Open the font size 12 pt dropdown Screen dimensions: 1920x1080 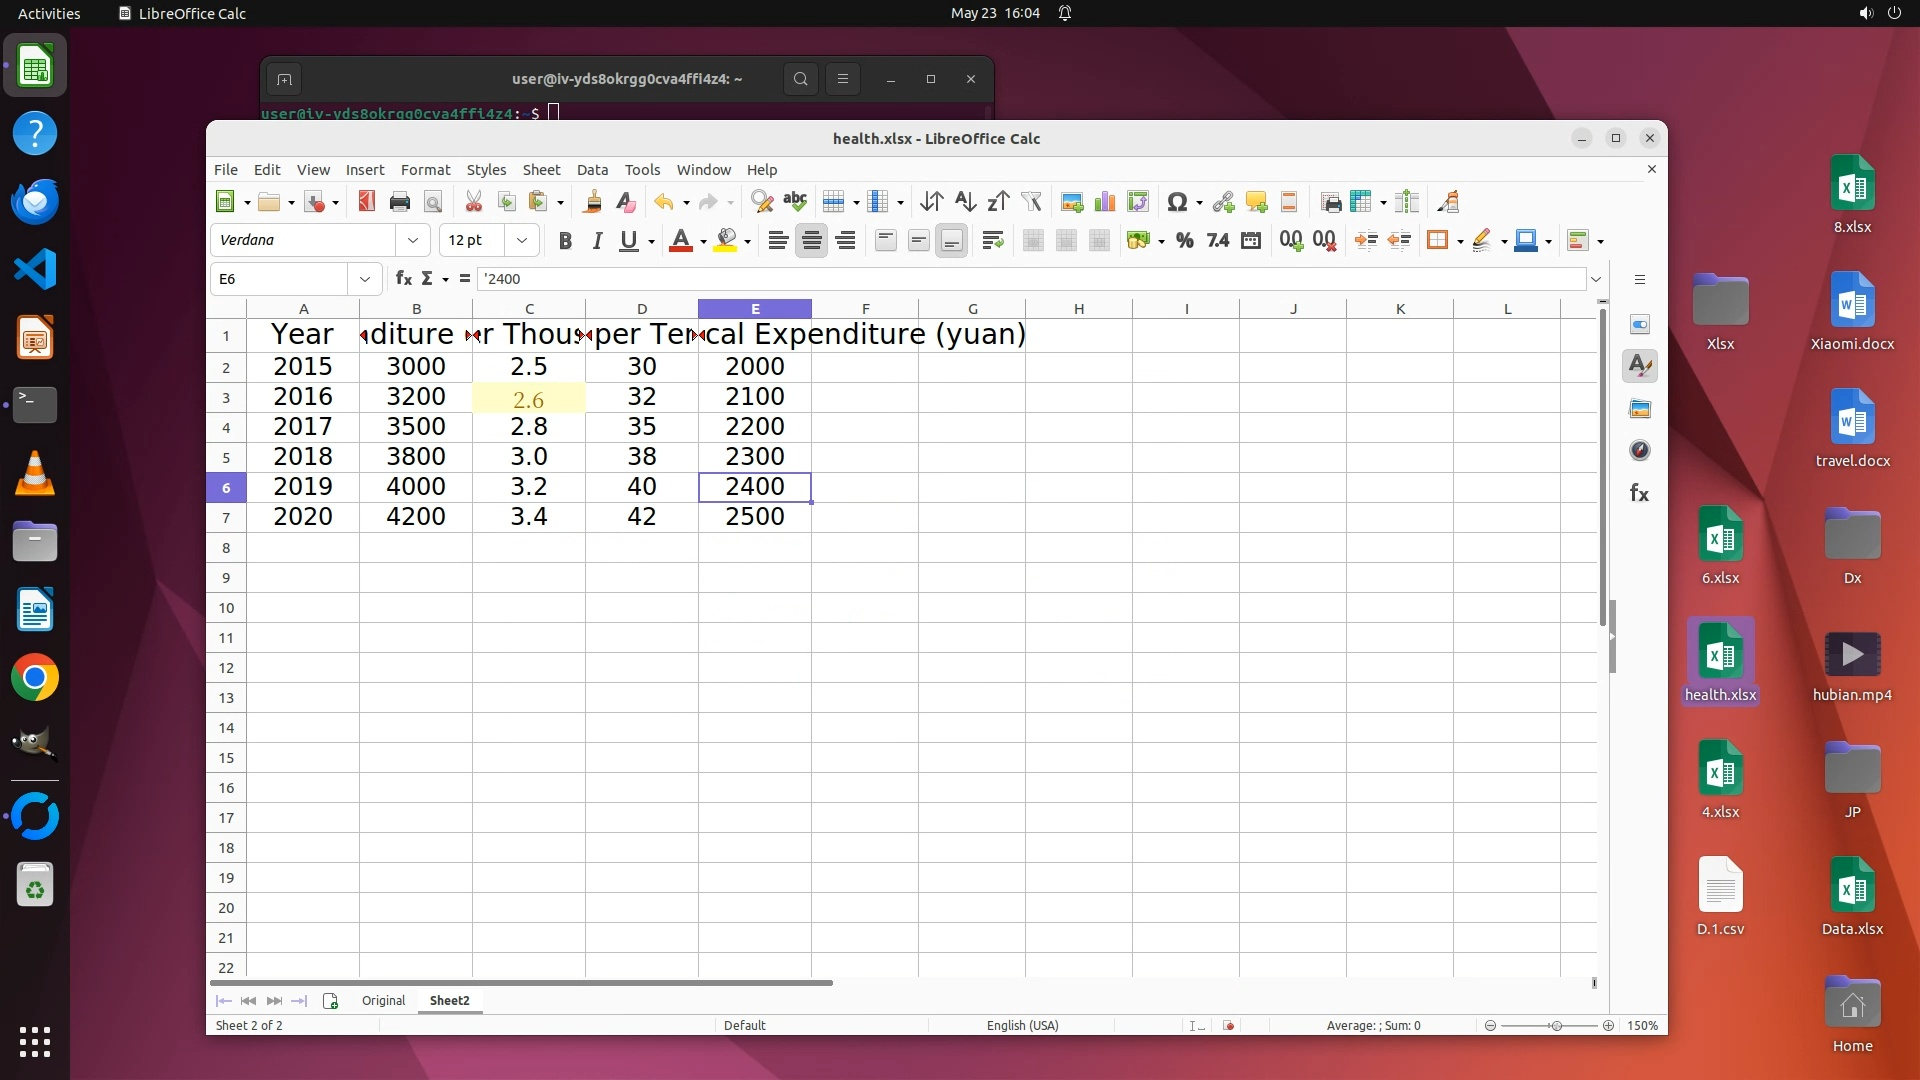[x=521, y=240]
